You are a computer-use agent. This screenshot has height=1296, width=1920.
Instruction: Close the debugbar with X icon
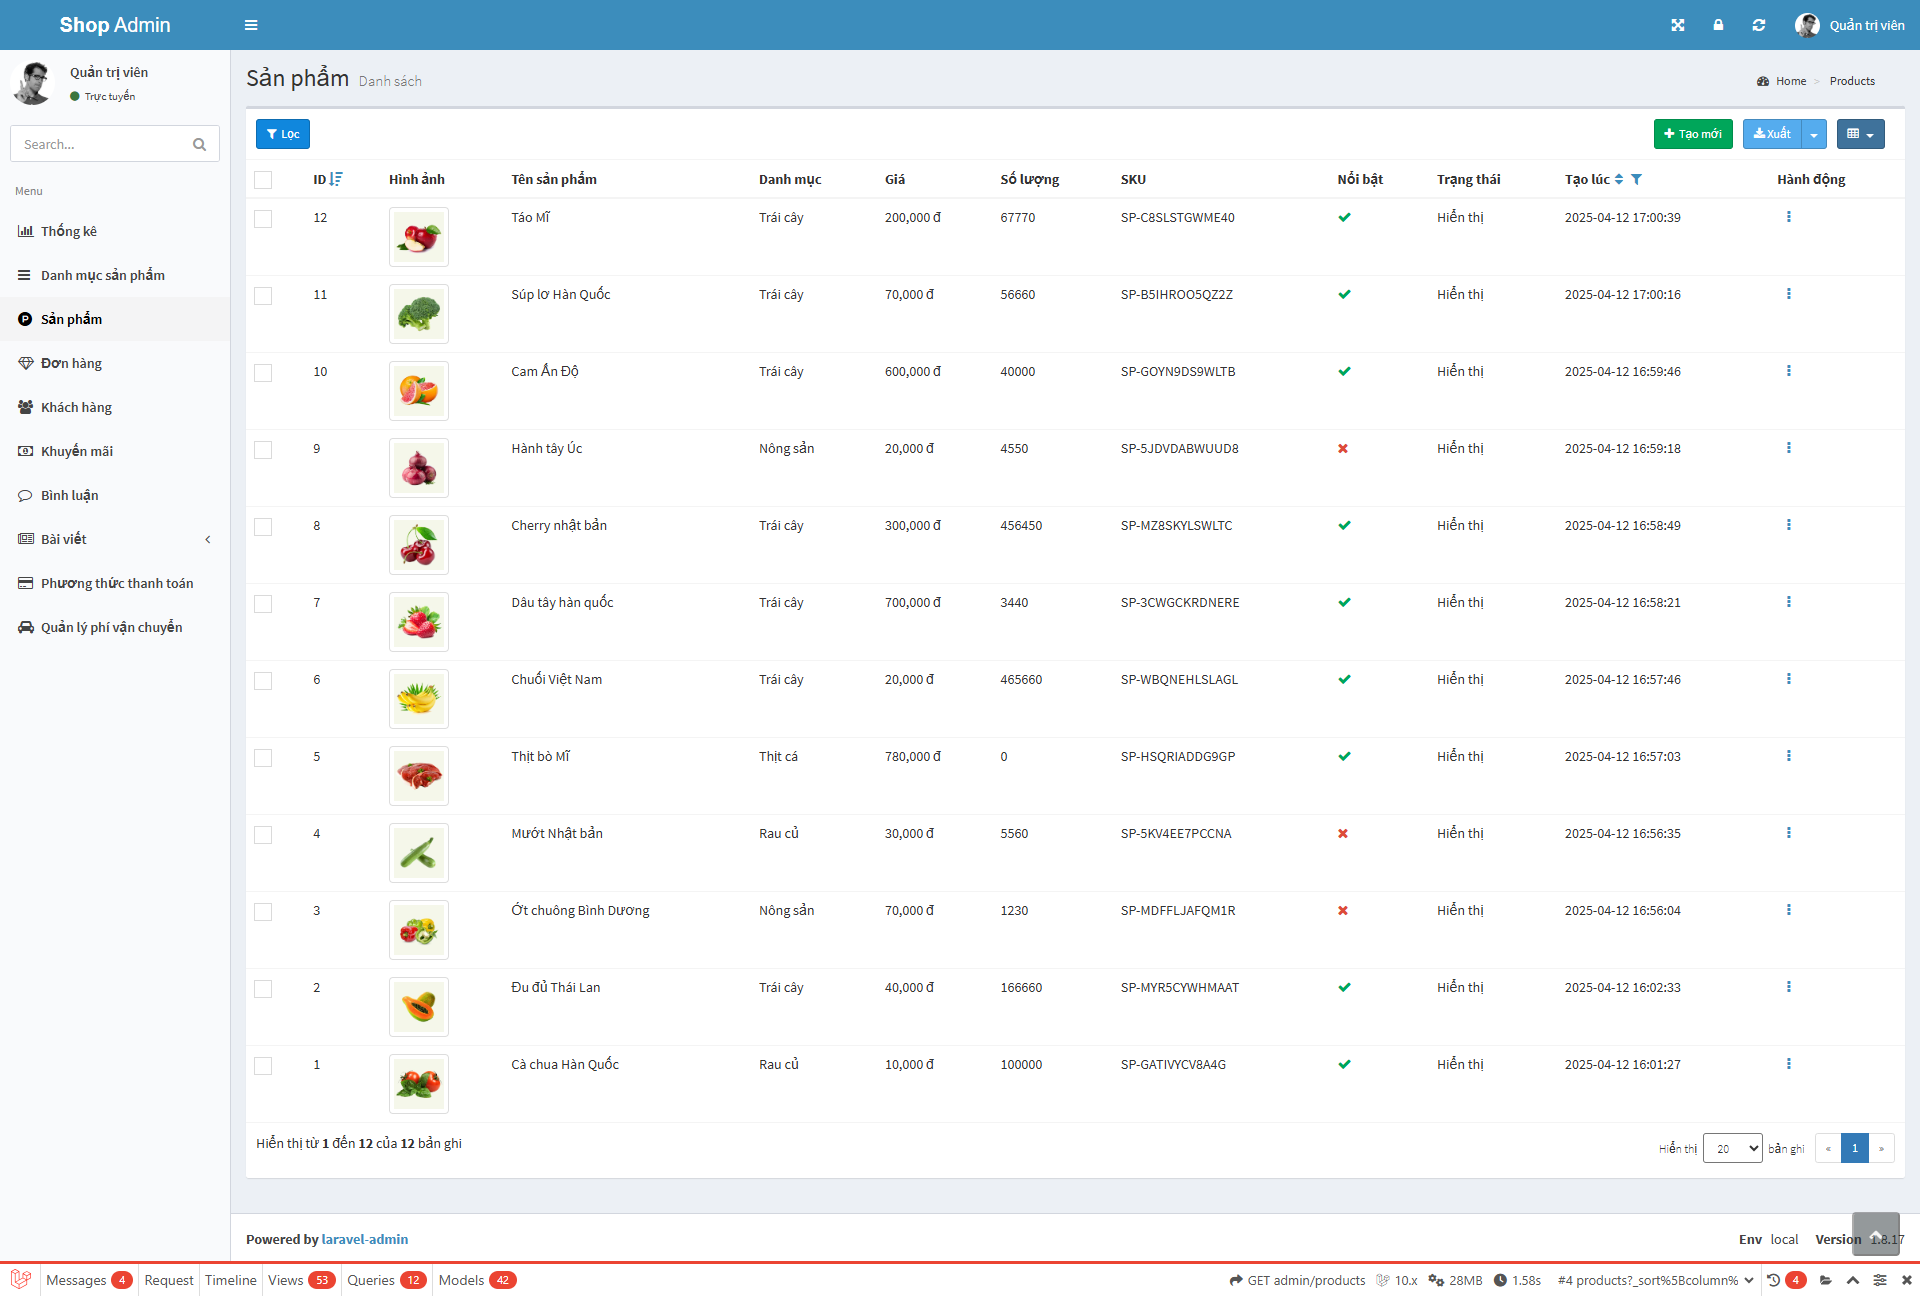click(1906, 1280)
